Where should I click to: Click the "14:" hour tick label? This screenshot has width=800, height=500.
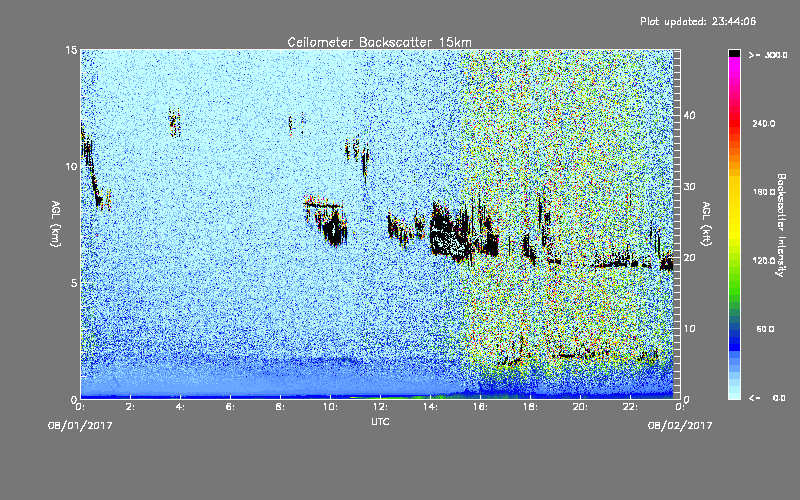pos(430,407)
